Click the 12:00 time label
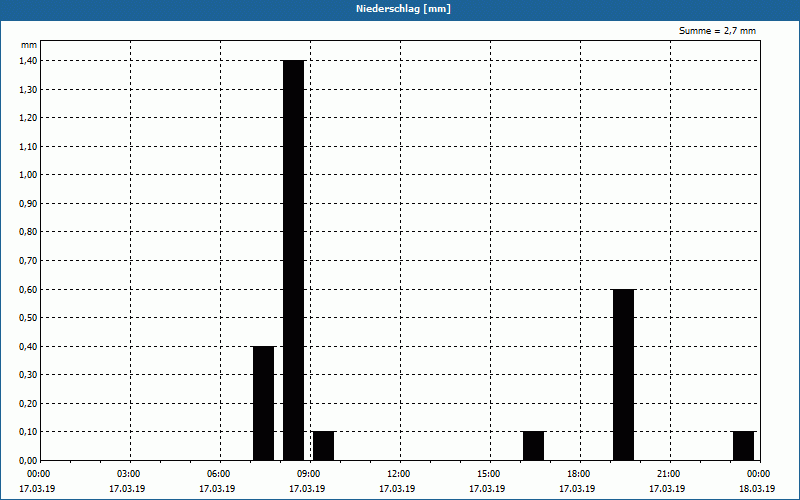 tap(398, 474)
